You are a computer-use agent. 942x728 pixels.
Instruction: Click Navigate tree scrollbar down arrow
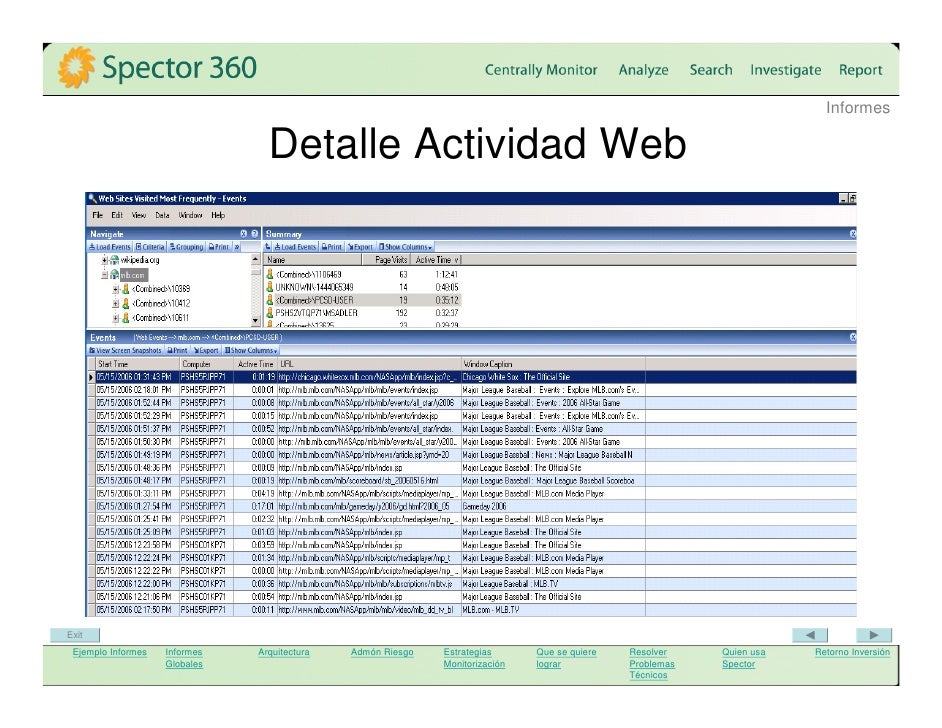click(x=255, y=321)
